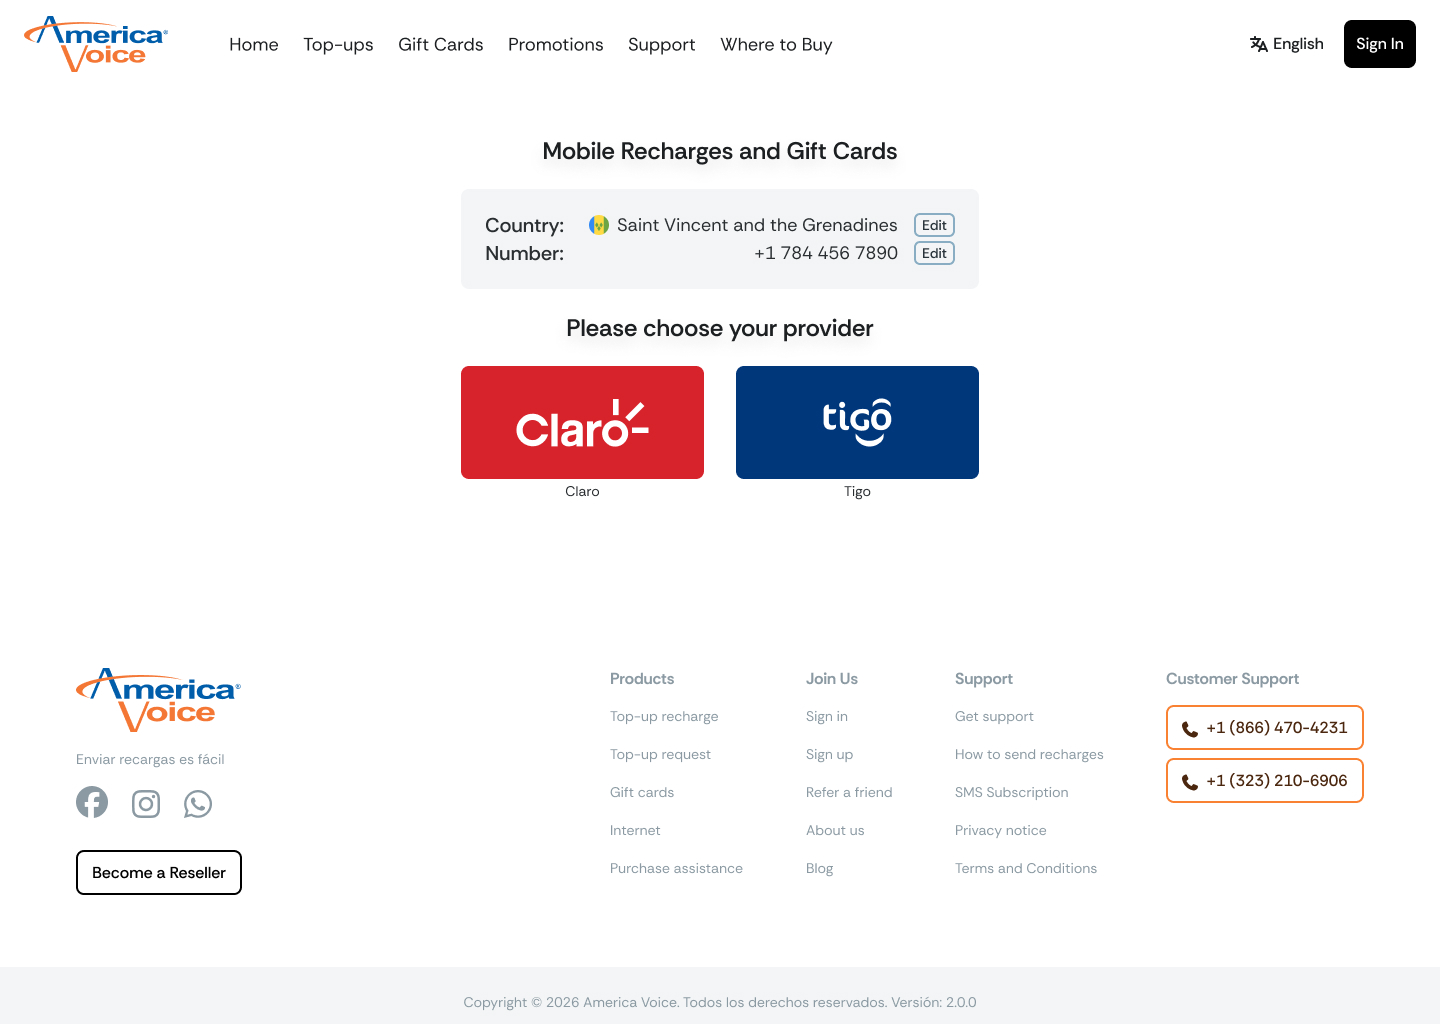View the Privacy notice link
The height and width of the screenshot is (1024, 1440).
(x=1001, y=830)
